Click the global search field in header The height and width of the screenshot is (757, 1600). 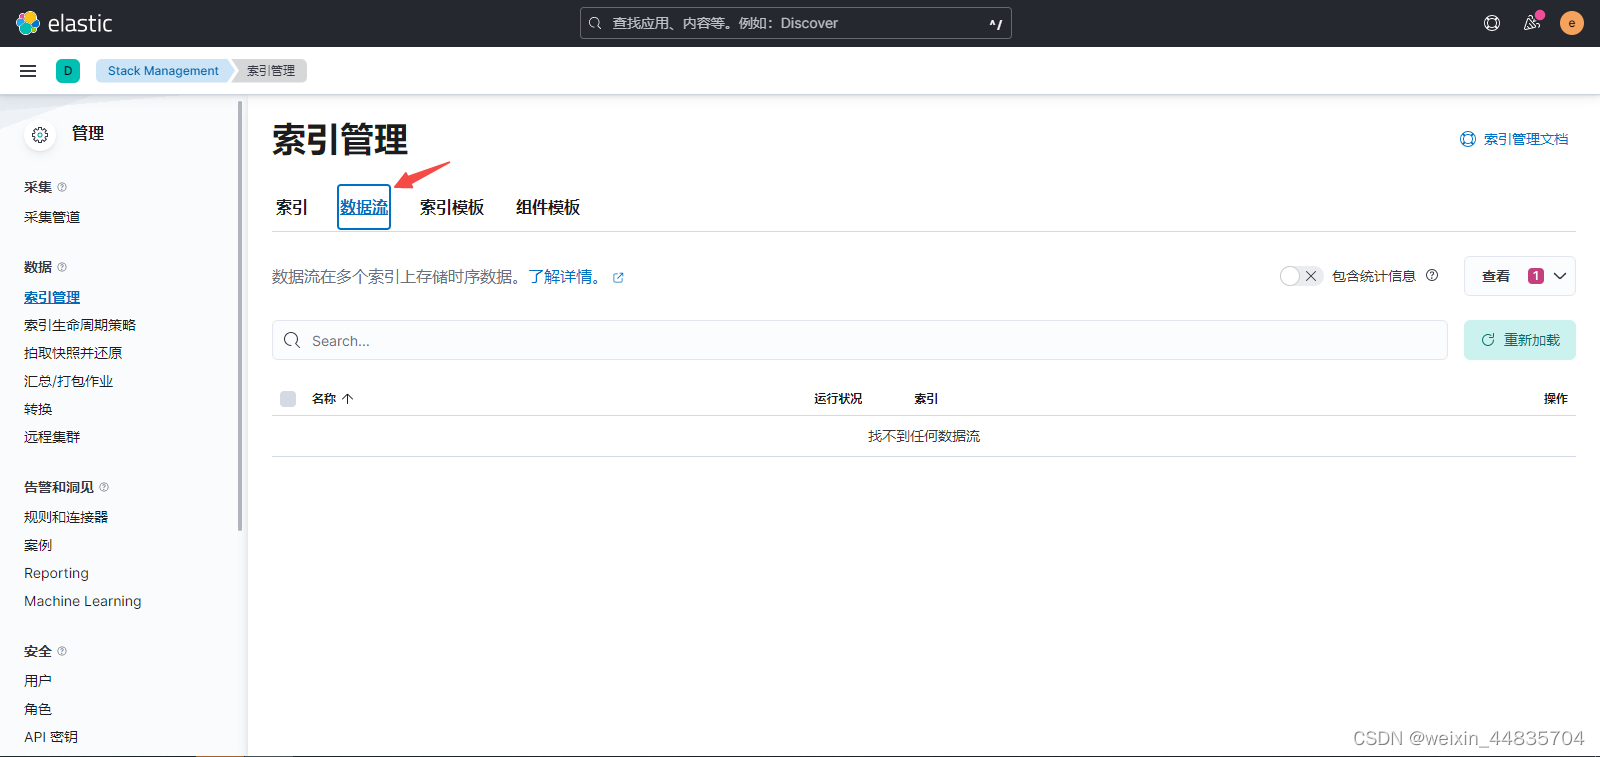coord(796,23)
